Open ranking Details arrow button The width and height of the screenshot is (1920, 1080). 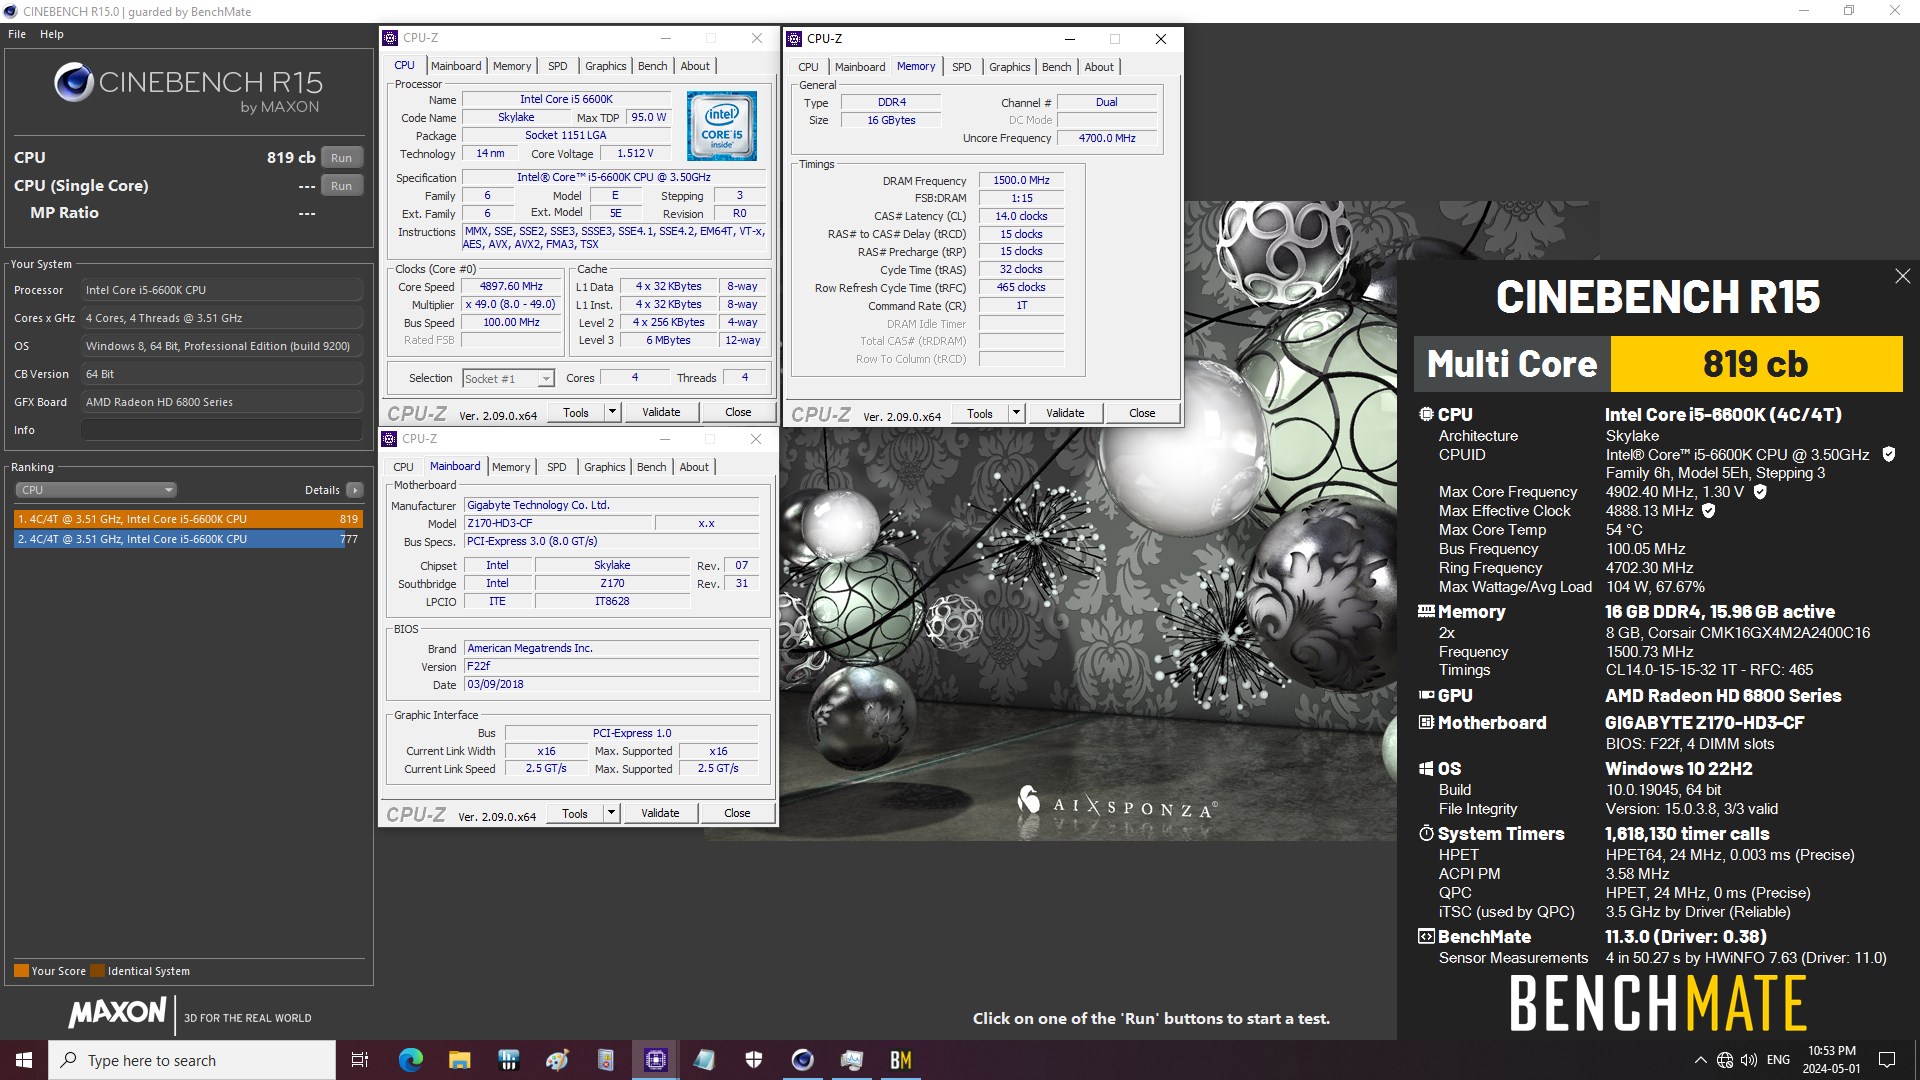pyautogui.click(x=355, y=490)
